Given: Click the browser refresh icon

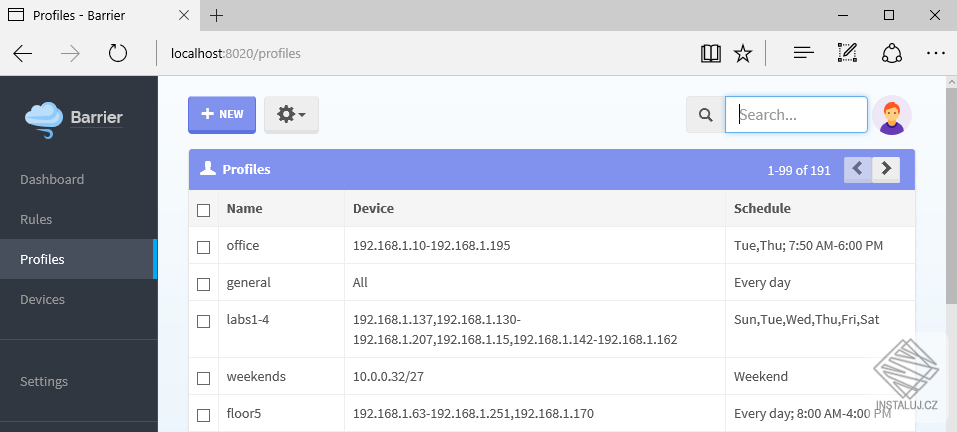Looking at the screenshot, I should coord(118,53).
